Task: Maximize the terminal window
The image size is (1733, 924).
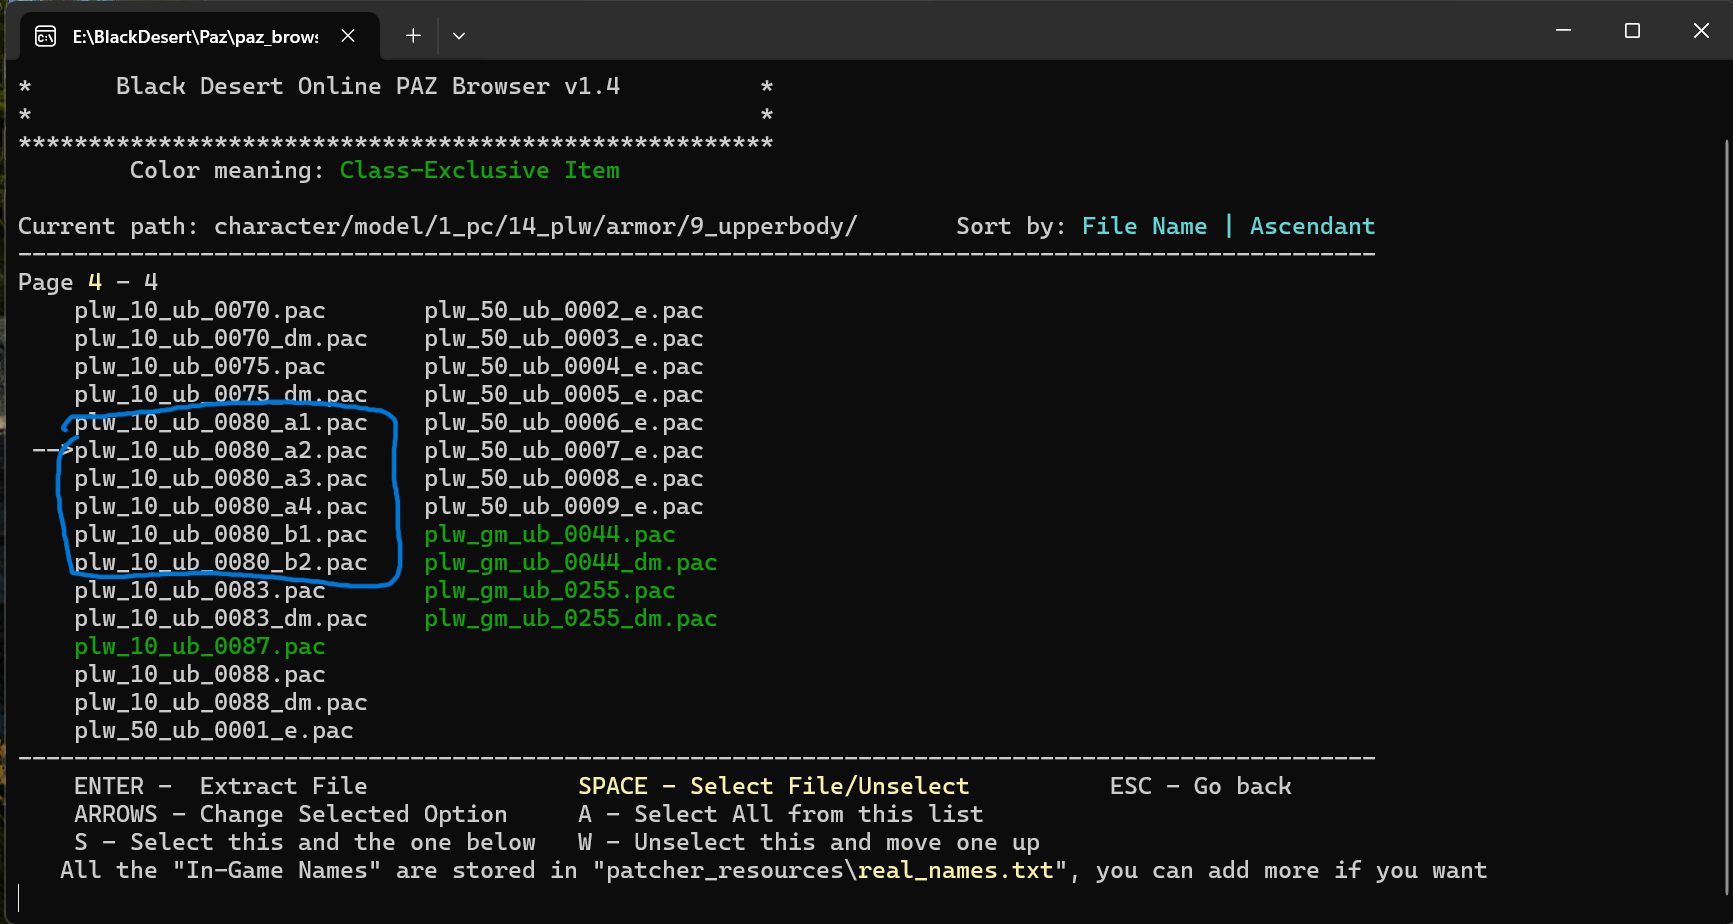Action: pyautogui.click(x=1632, y=31)
